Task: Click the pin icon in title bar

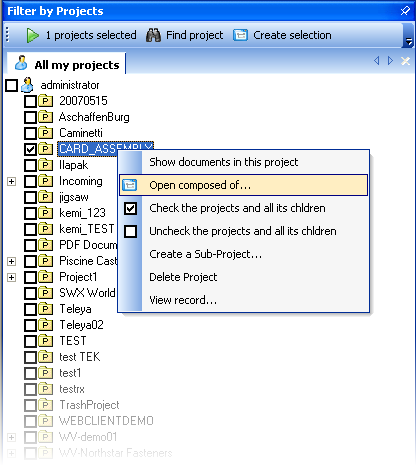Action: tap(405, 10)
